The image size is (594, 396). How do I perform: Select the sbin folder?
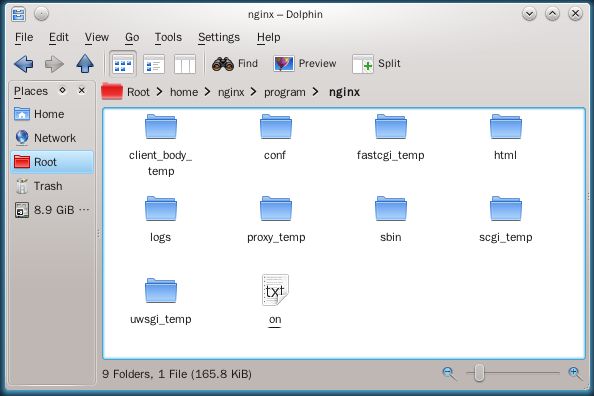point(391,219)
